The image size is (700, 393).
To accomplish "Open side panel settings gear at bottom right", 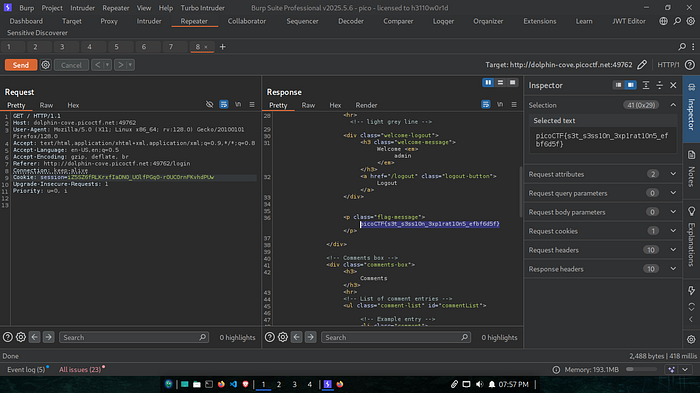I will 692,339.
